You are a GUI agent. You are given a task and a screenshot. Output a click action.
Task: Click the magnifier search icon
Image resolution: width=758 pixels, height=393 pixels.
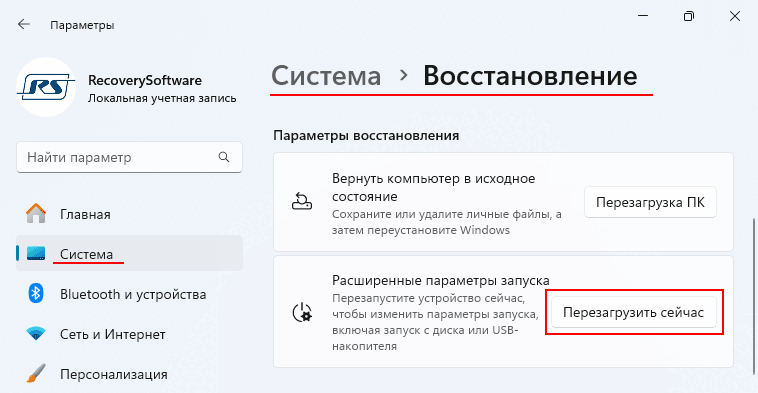224,157
